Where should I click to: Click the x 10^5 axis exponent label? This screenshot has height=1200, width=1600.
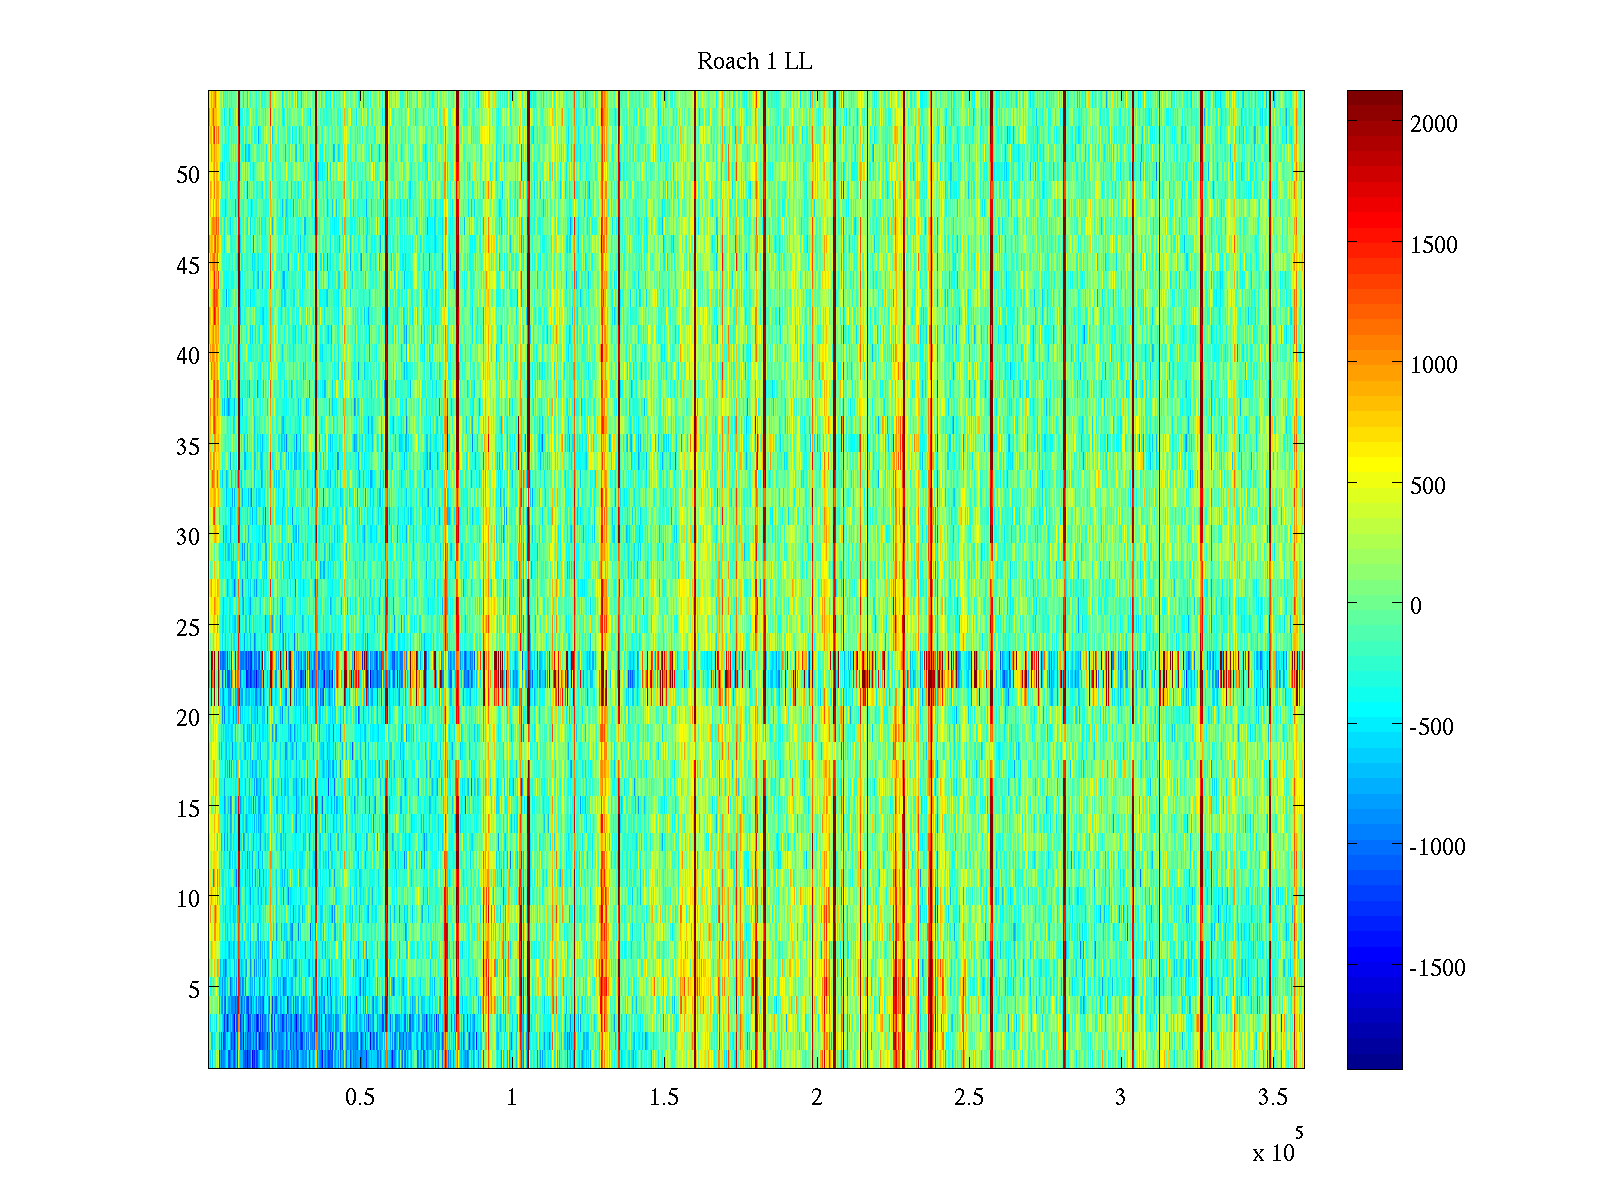click(x=1277, y=1148)
